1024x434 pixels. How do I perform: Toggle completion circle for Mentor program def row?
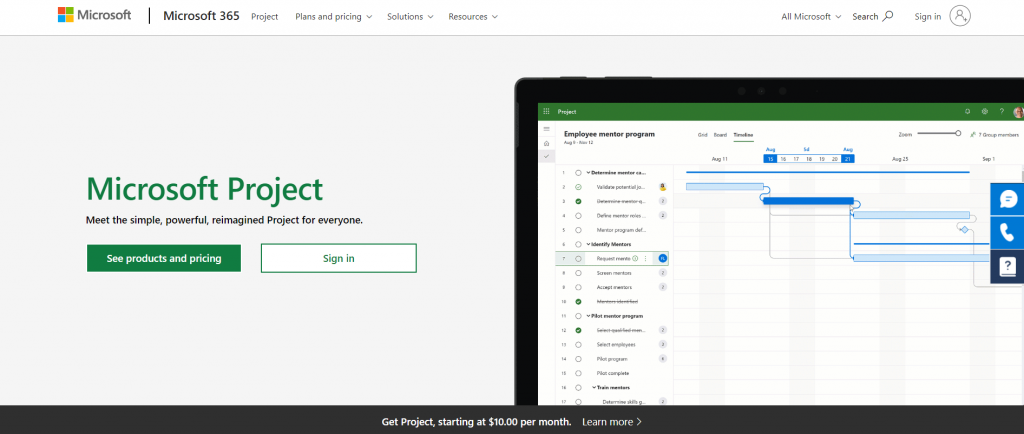(578, 230)
